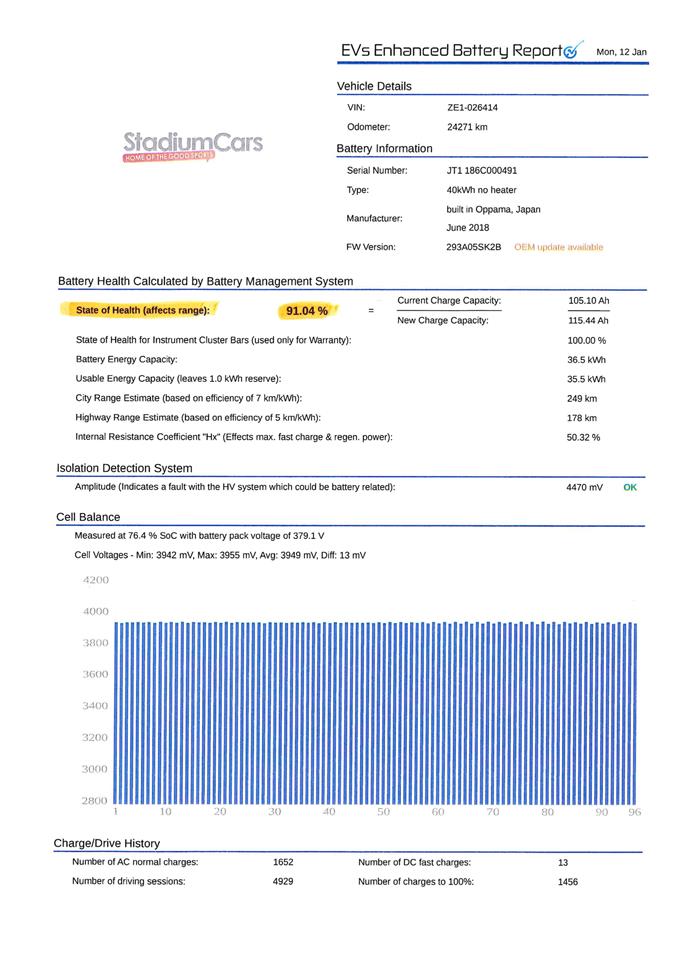Select the highlighted 'State of Health' label
This screenshot has height=960, width=679.
[x=143, y=310]
